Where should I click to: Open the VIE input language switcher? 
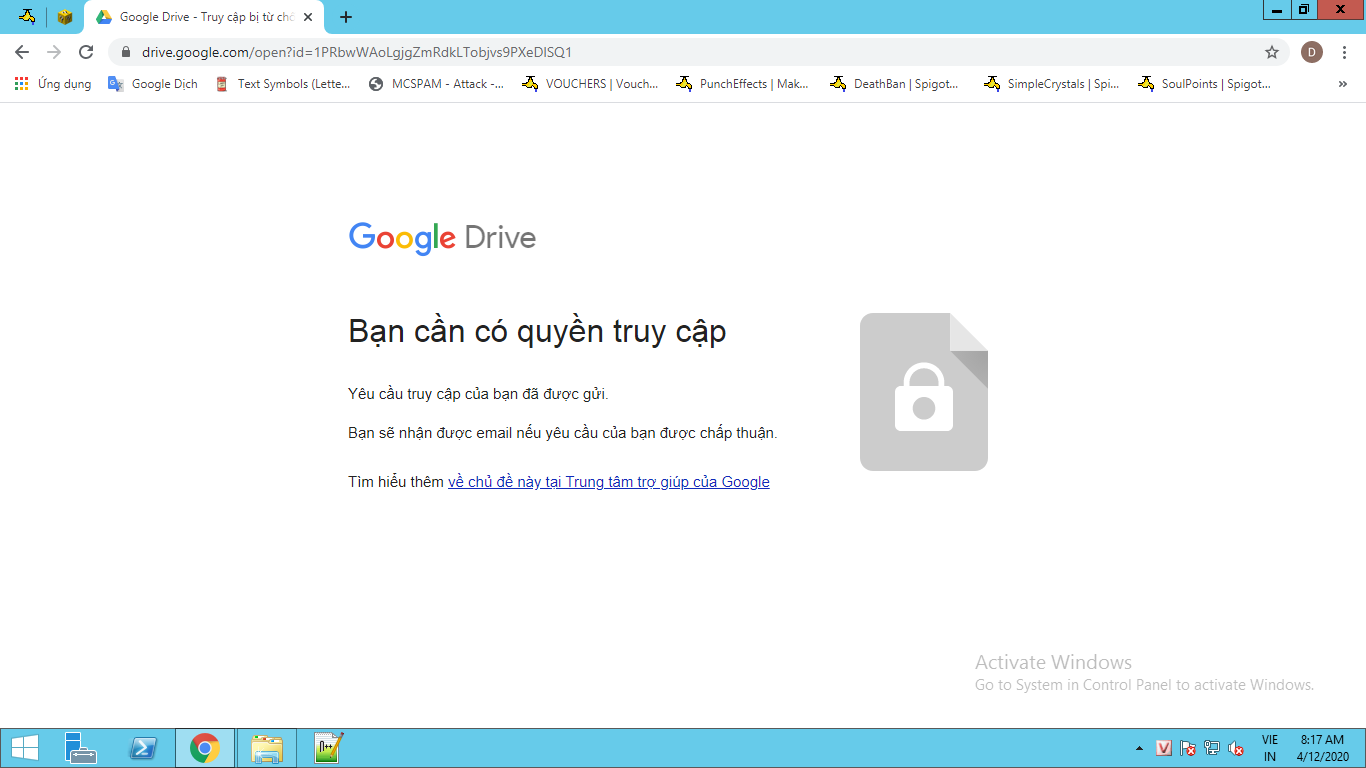point(1270,748)
